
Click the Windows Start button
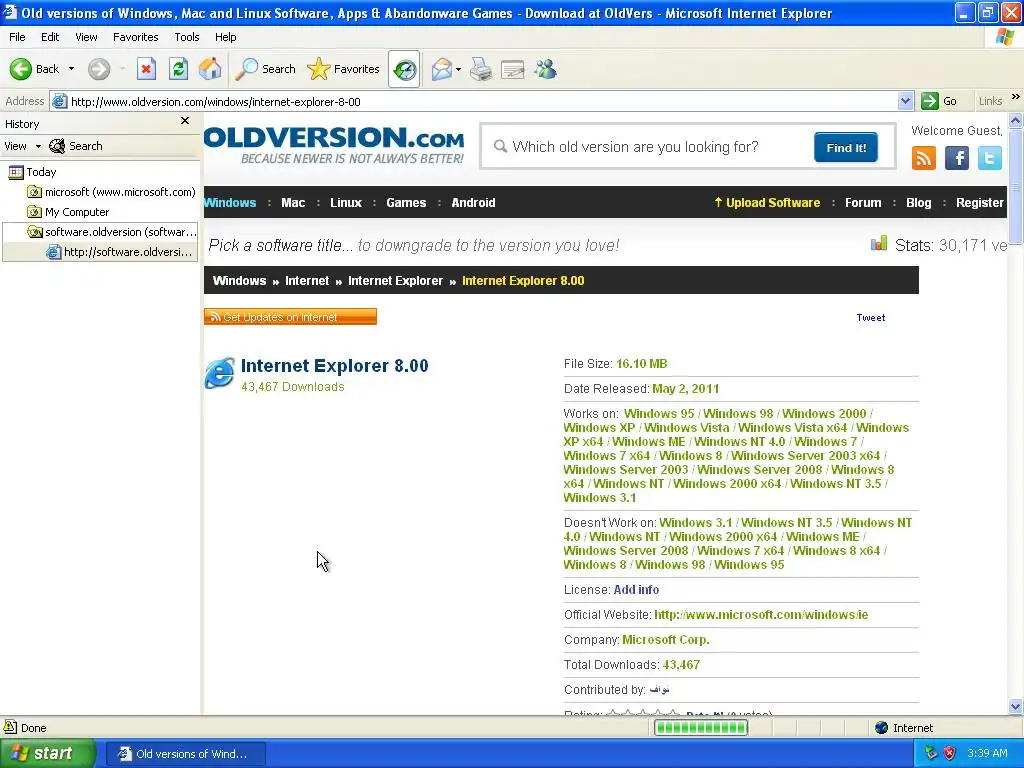[x=48, y=754]
